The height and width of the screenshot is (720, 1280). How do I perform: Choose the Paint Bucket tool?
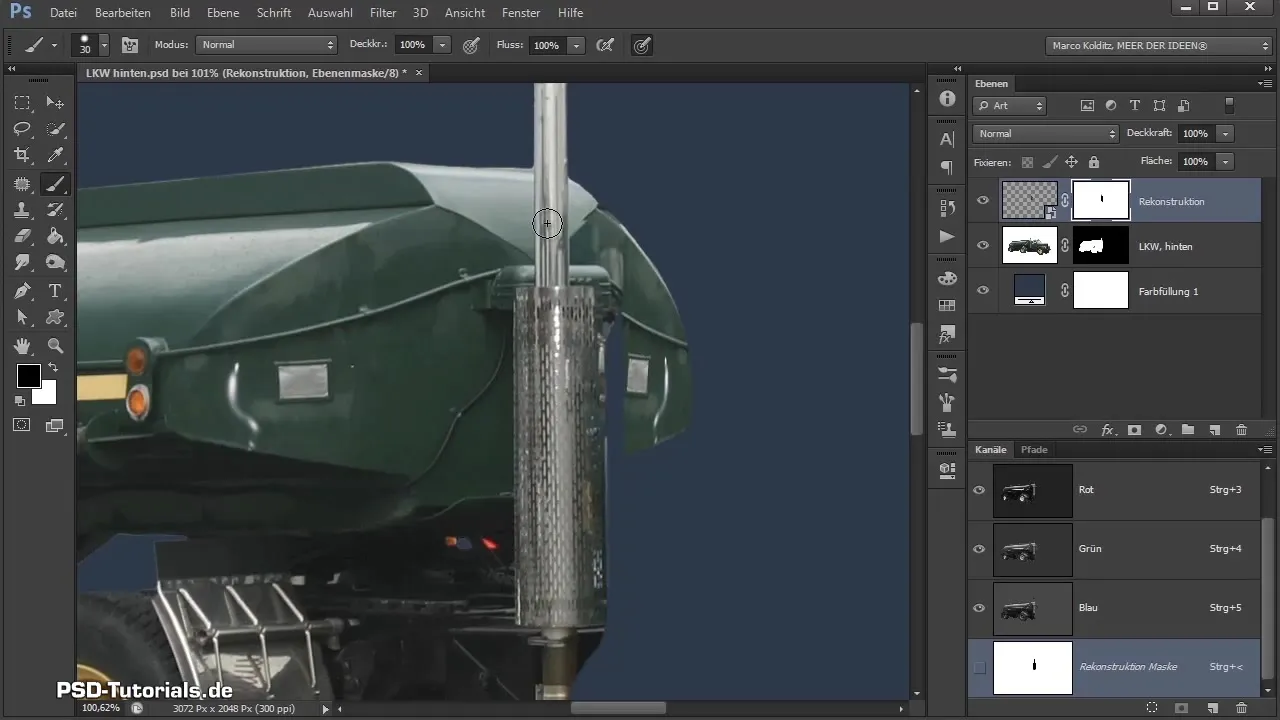click(x=55, y=237)
